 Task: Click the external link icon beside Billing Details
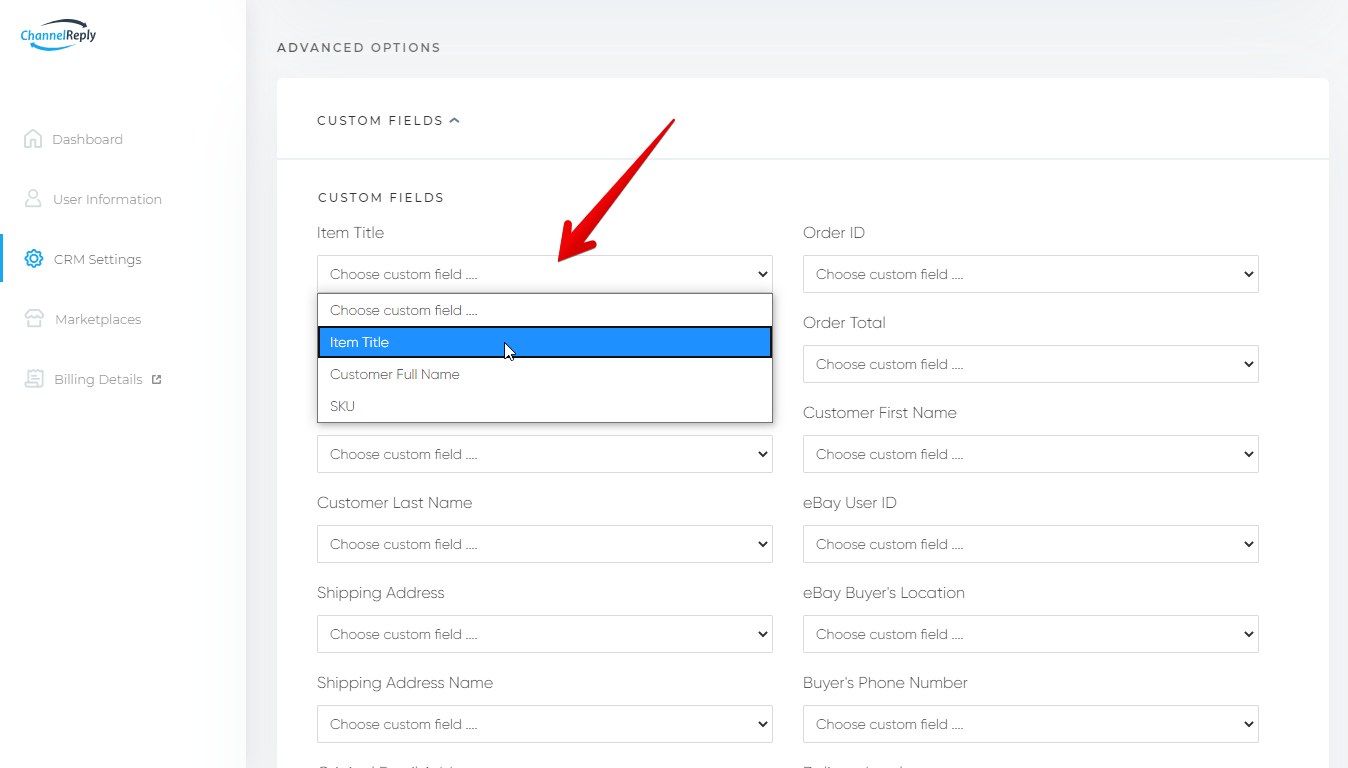pos(156,379)
